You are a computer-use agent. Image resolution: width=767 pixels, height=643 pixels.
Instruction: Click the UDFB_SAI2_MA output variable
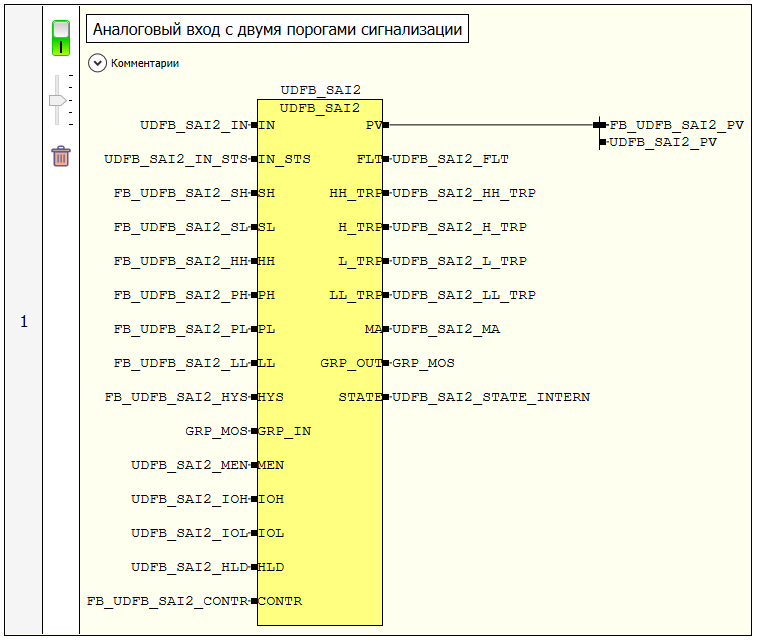point(446,329)
